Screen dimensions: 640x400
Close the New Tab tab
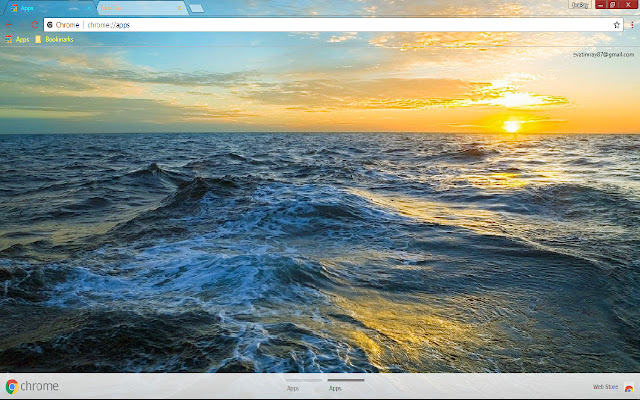(179, 8)
